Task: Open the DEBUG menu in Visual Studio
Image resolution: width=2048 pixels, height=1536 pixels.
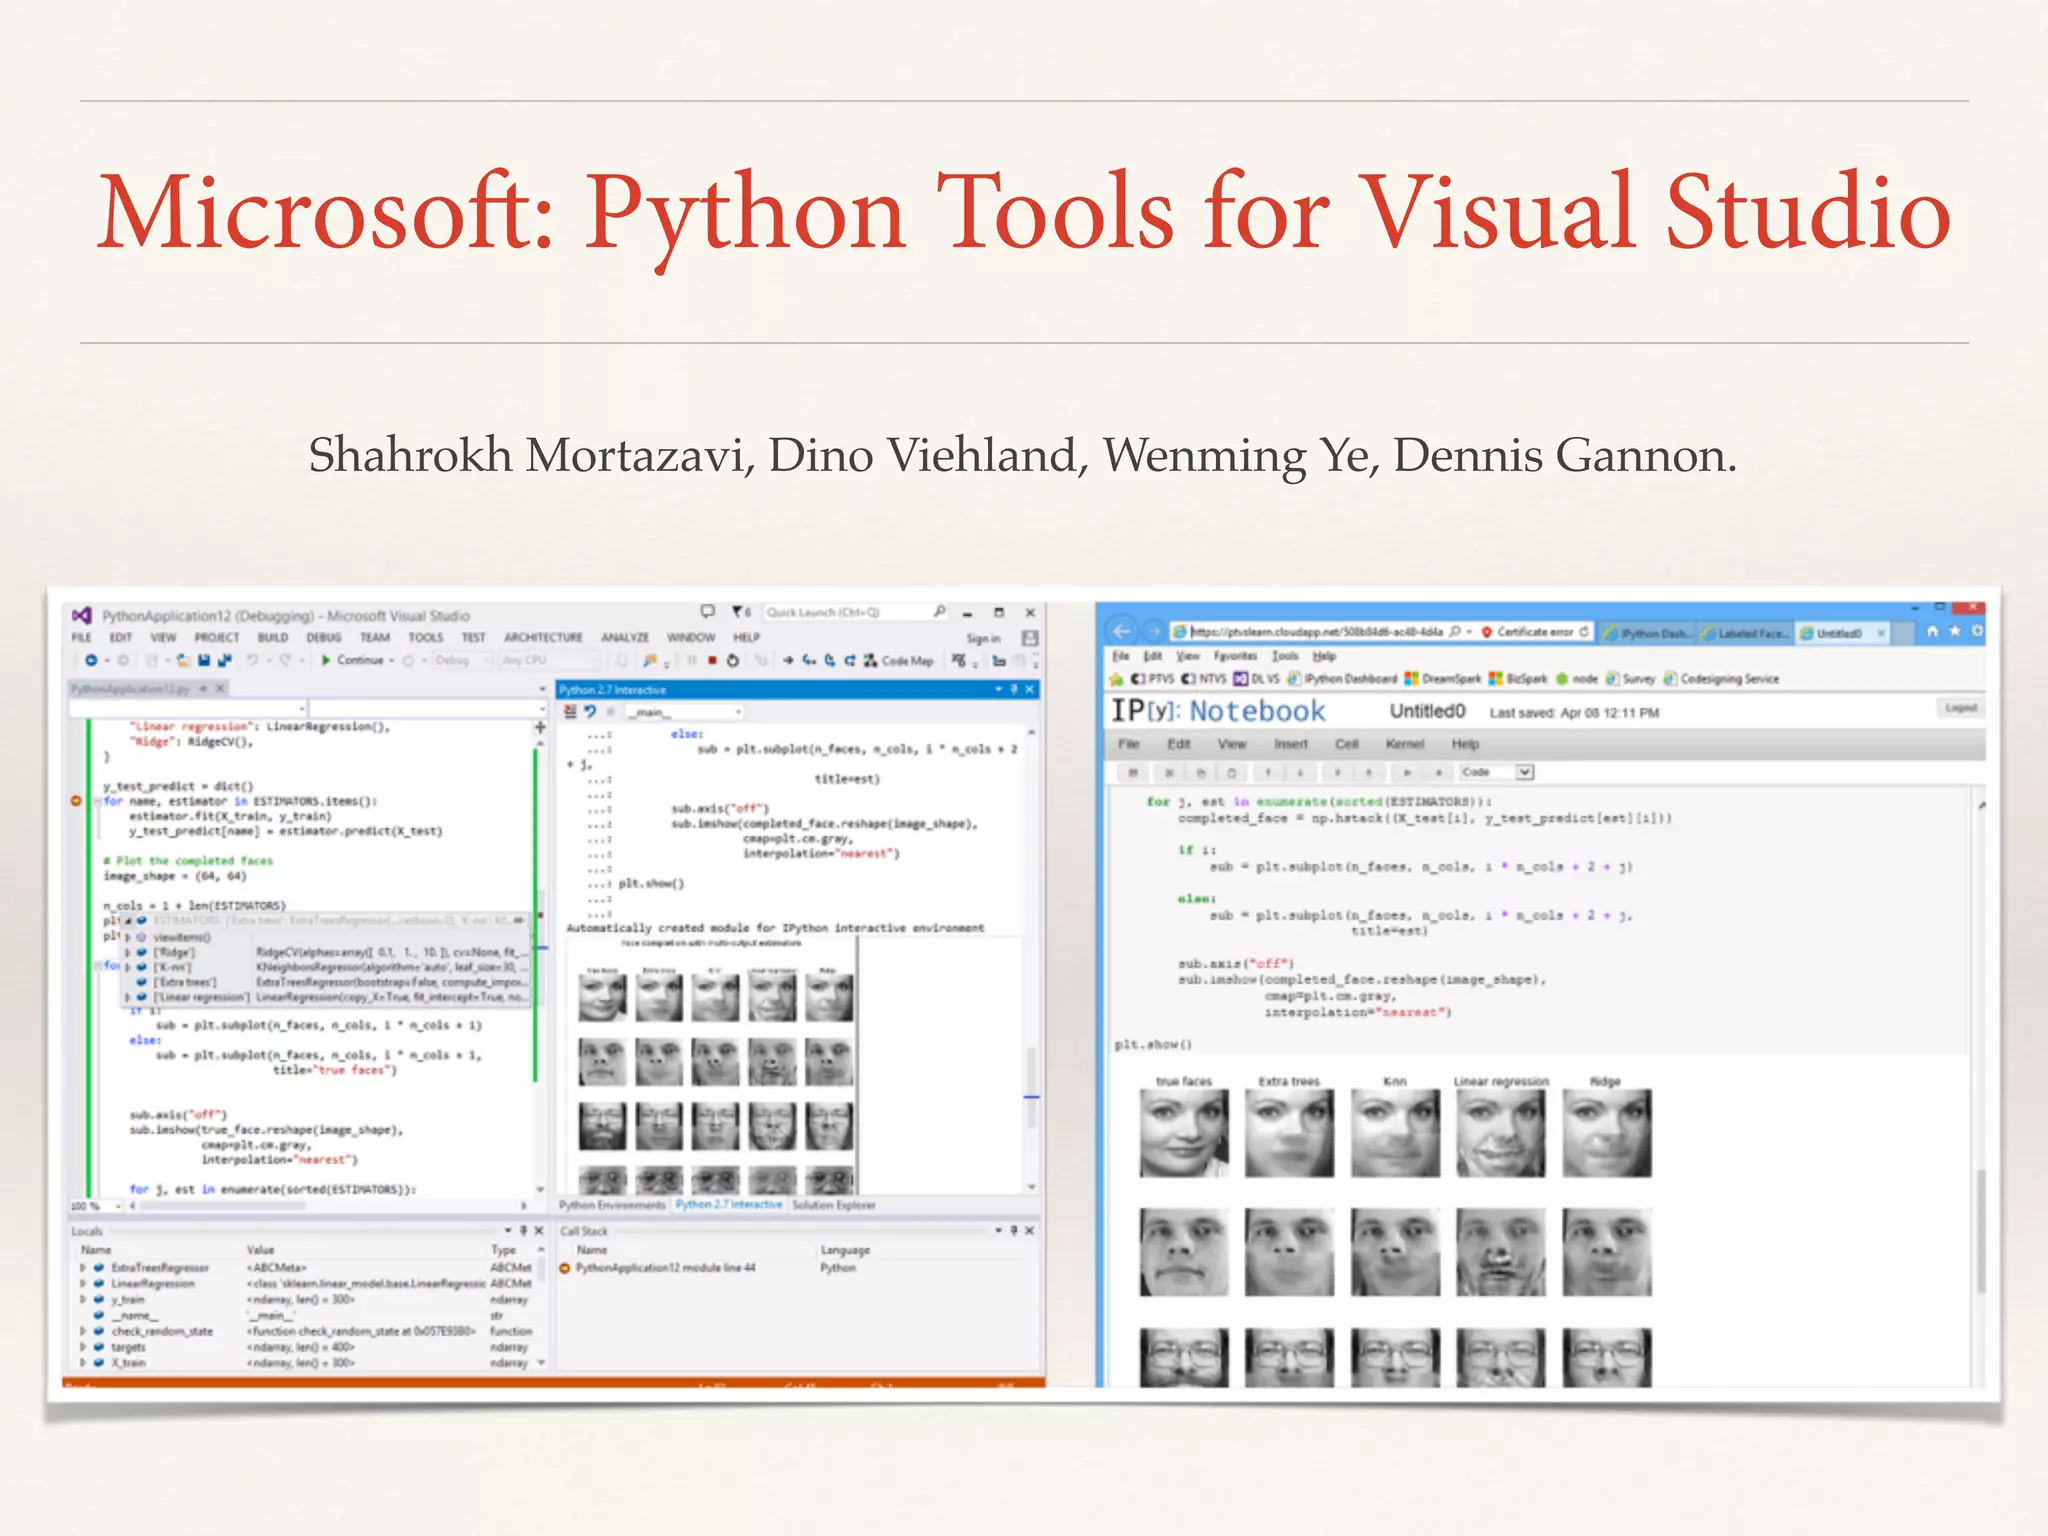Action: pyautogui.click(x=323, y=637)
